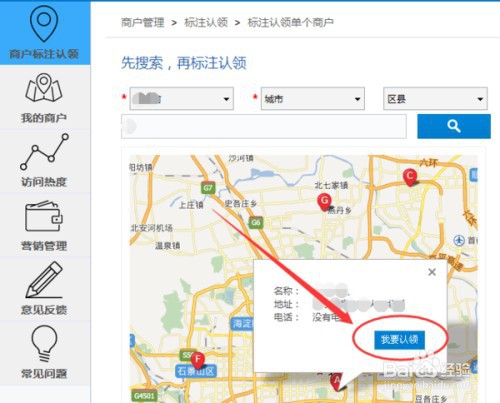Click 史各庄乡 label on map
This screenshot has height=403, width=500.
[x=240, y=203]
